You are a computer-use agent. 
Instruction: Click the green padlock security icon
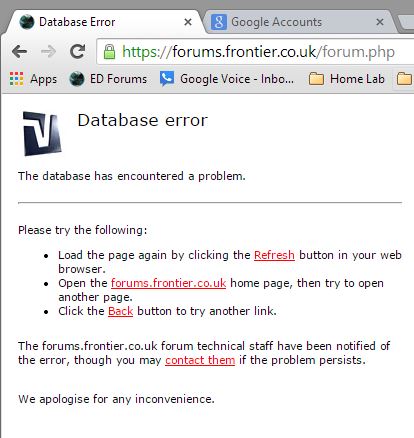[109, 51]
